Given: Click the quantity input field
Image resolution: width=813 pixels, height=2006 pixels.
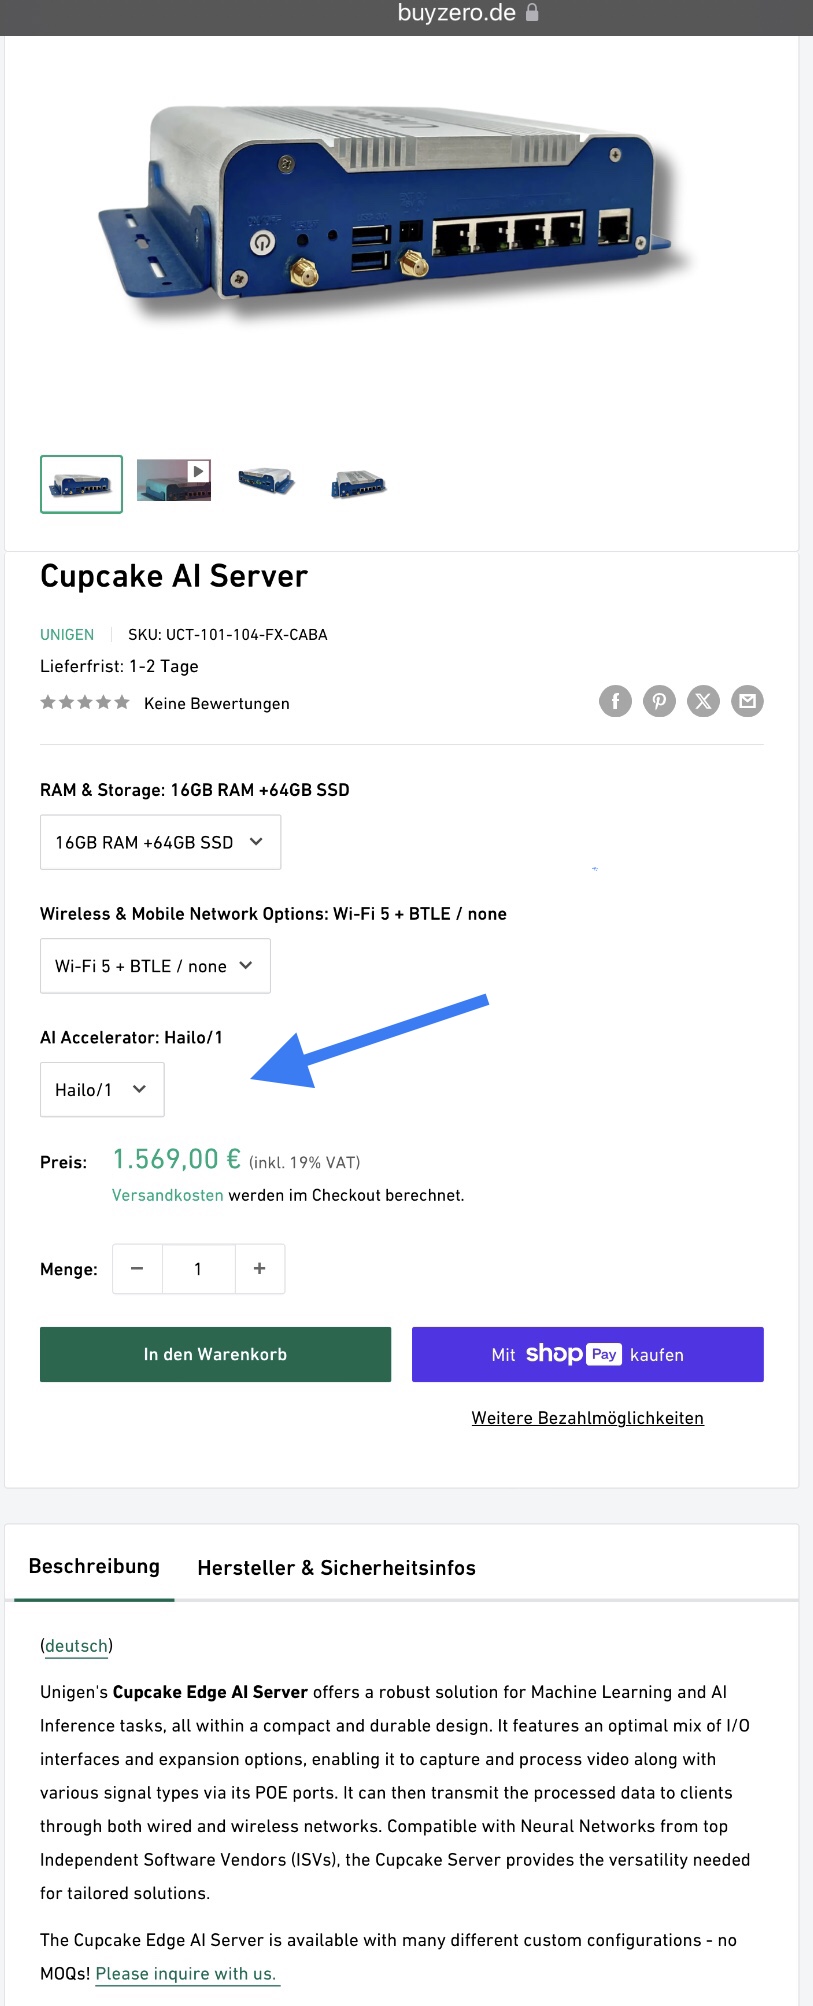Looking at the screenshot, I should tap(198, 1269).
